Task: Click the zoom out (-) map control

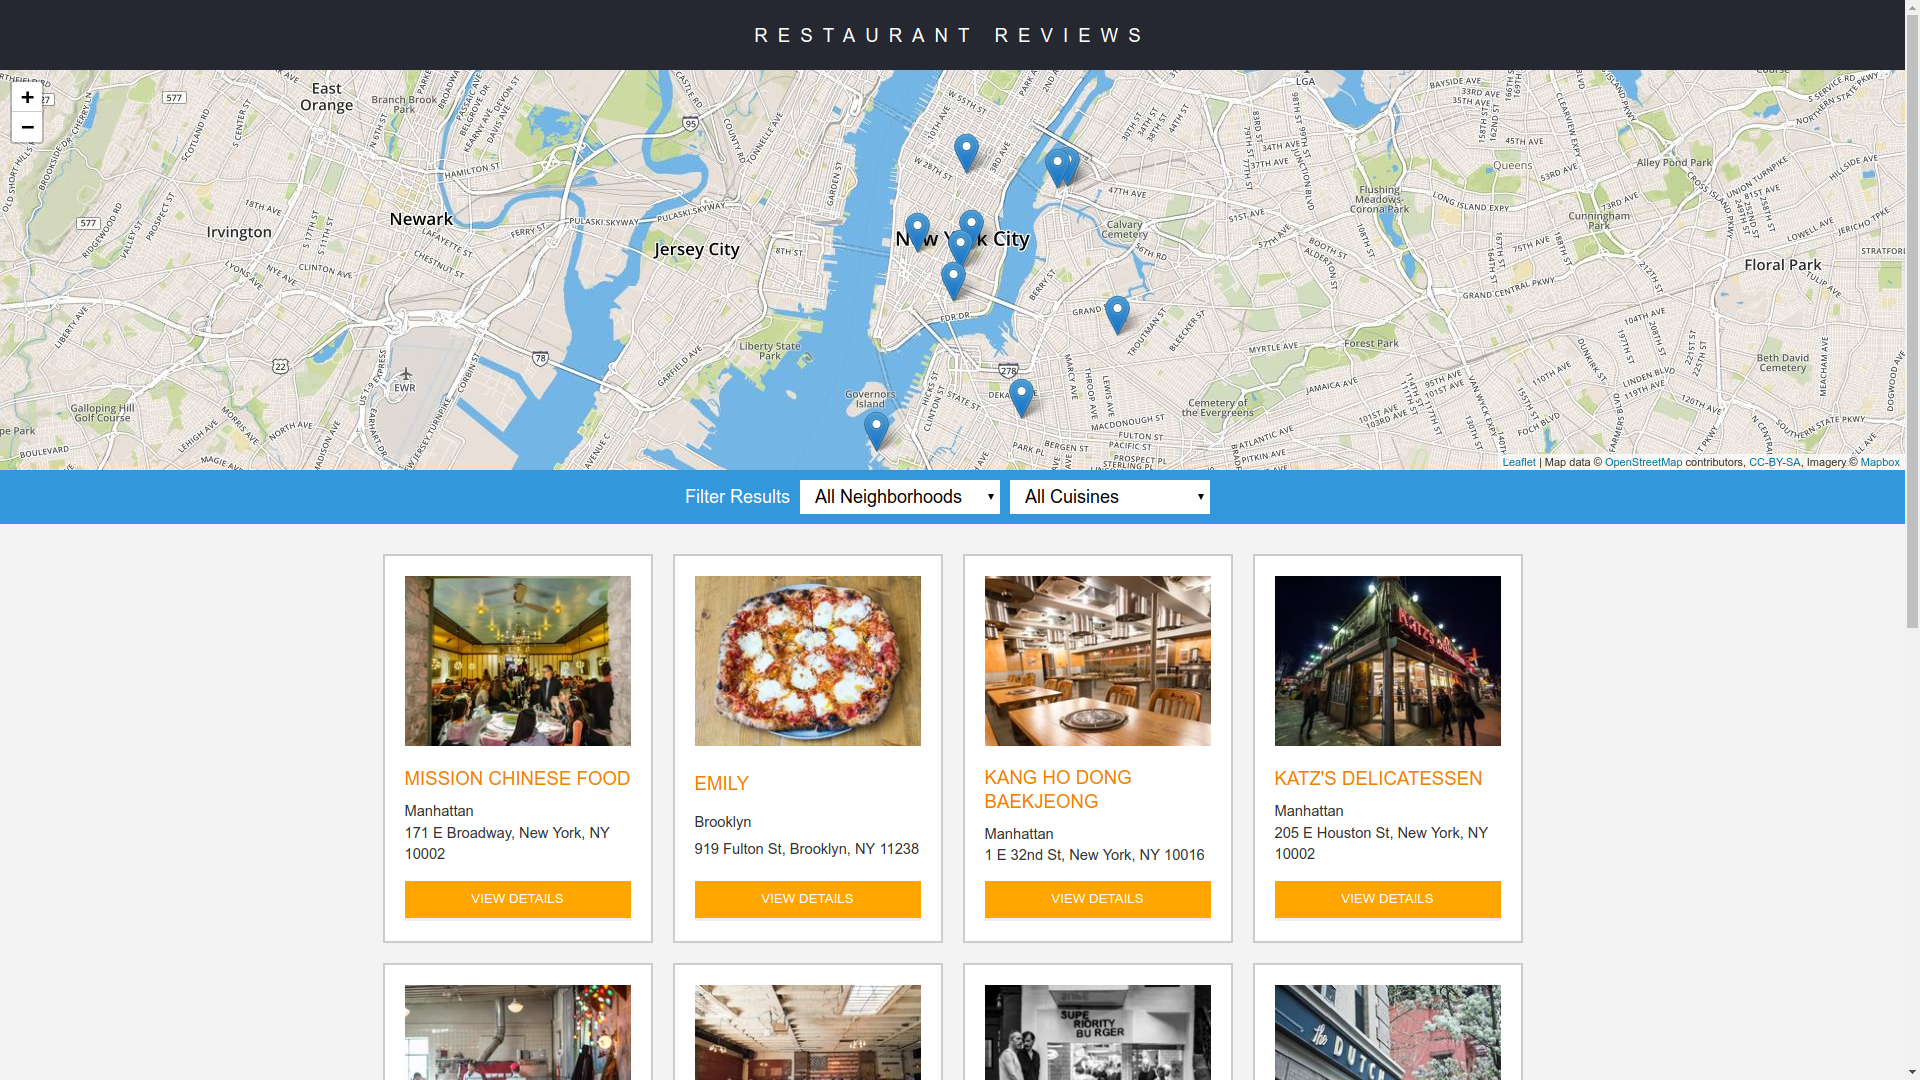Action: (x=26, y=128)
